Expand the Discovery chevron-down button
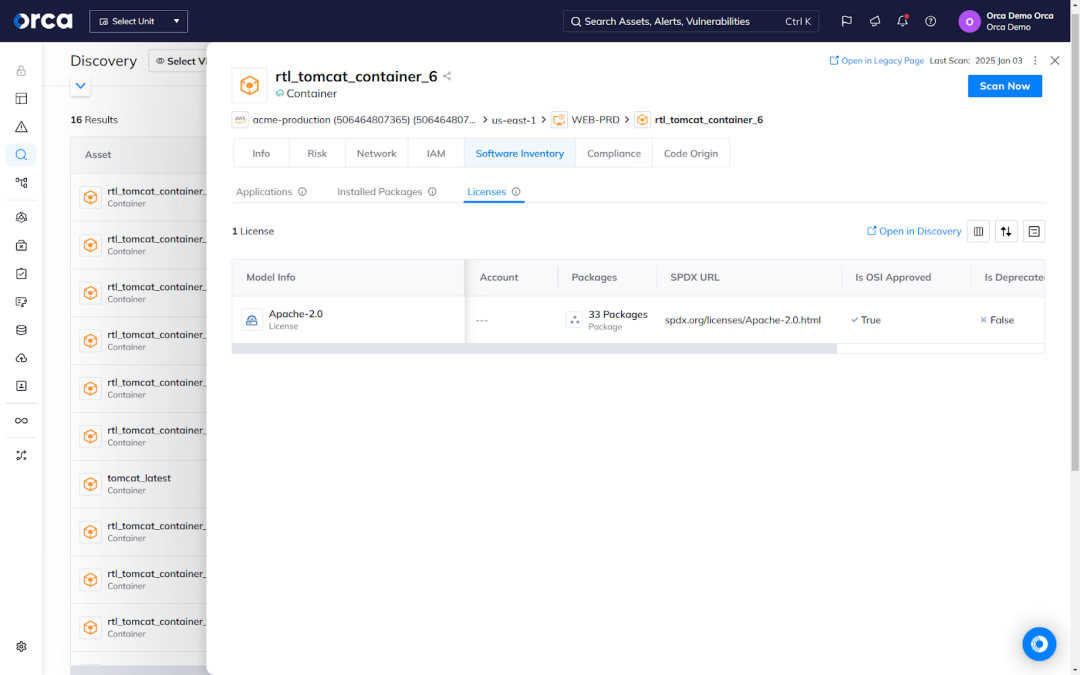Screen dimensions: 1080x675 pyautogui.click(x=81, y=86)
